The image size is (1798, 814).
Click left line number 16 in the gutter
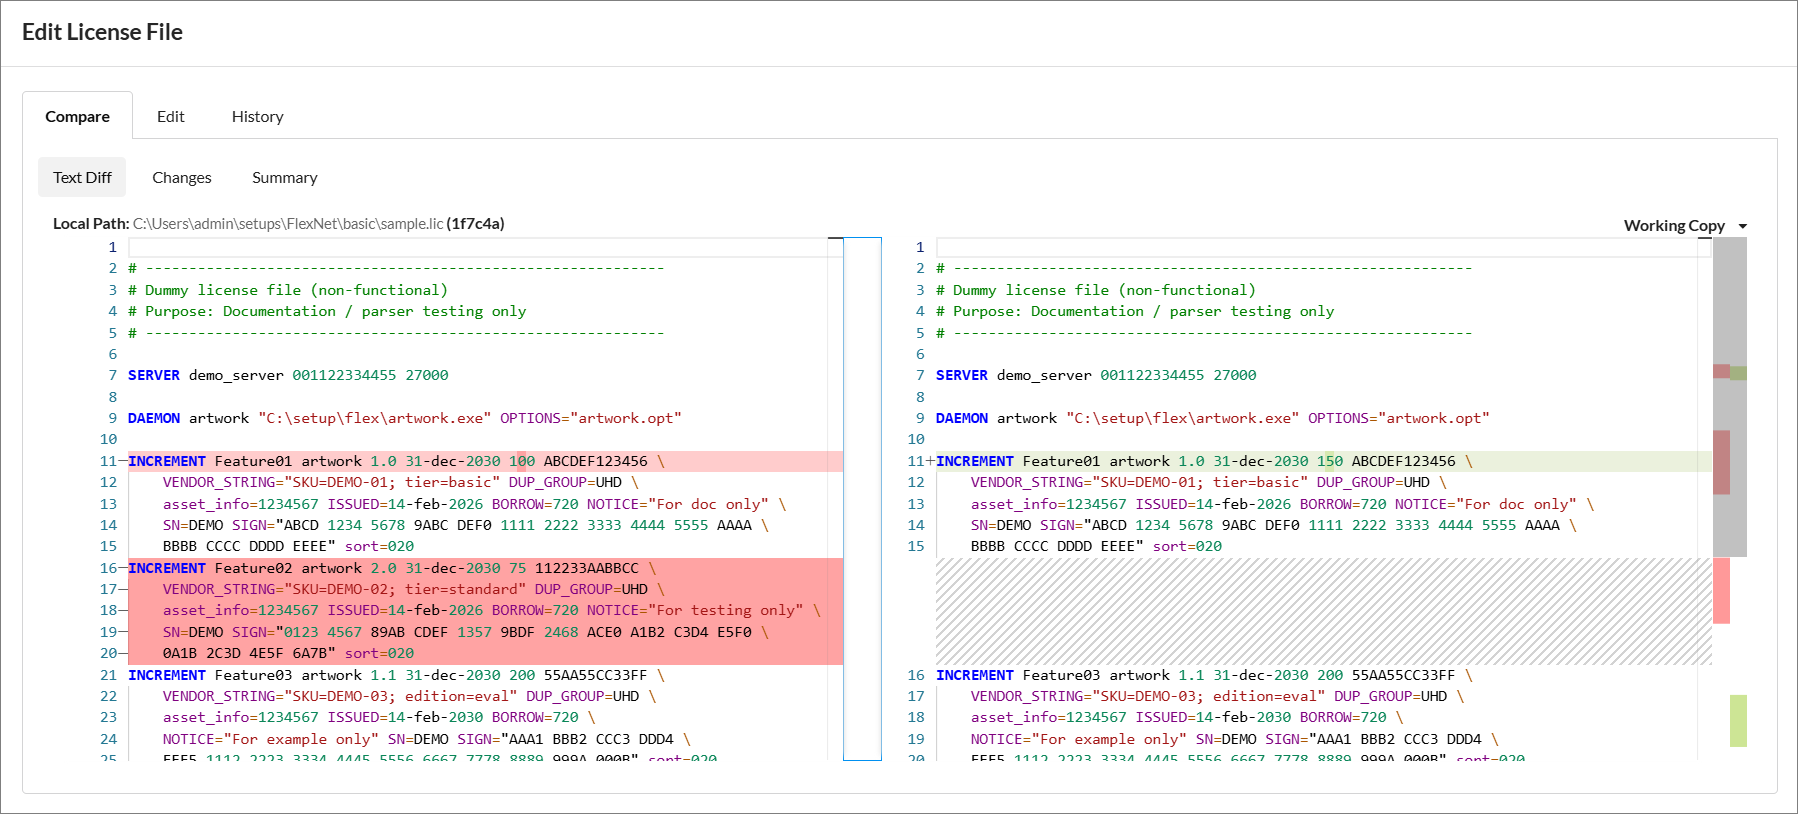click(x=108, y=568)
